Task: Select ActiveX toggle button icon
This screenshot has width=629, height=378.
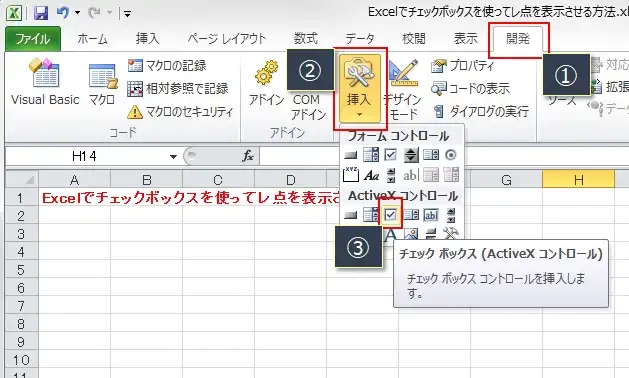Action: pyautogui.click(x=431, y=233)
